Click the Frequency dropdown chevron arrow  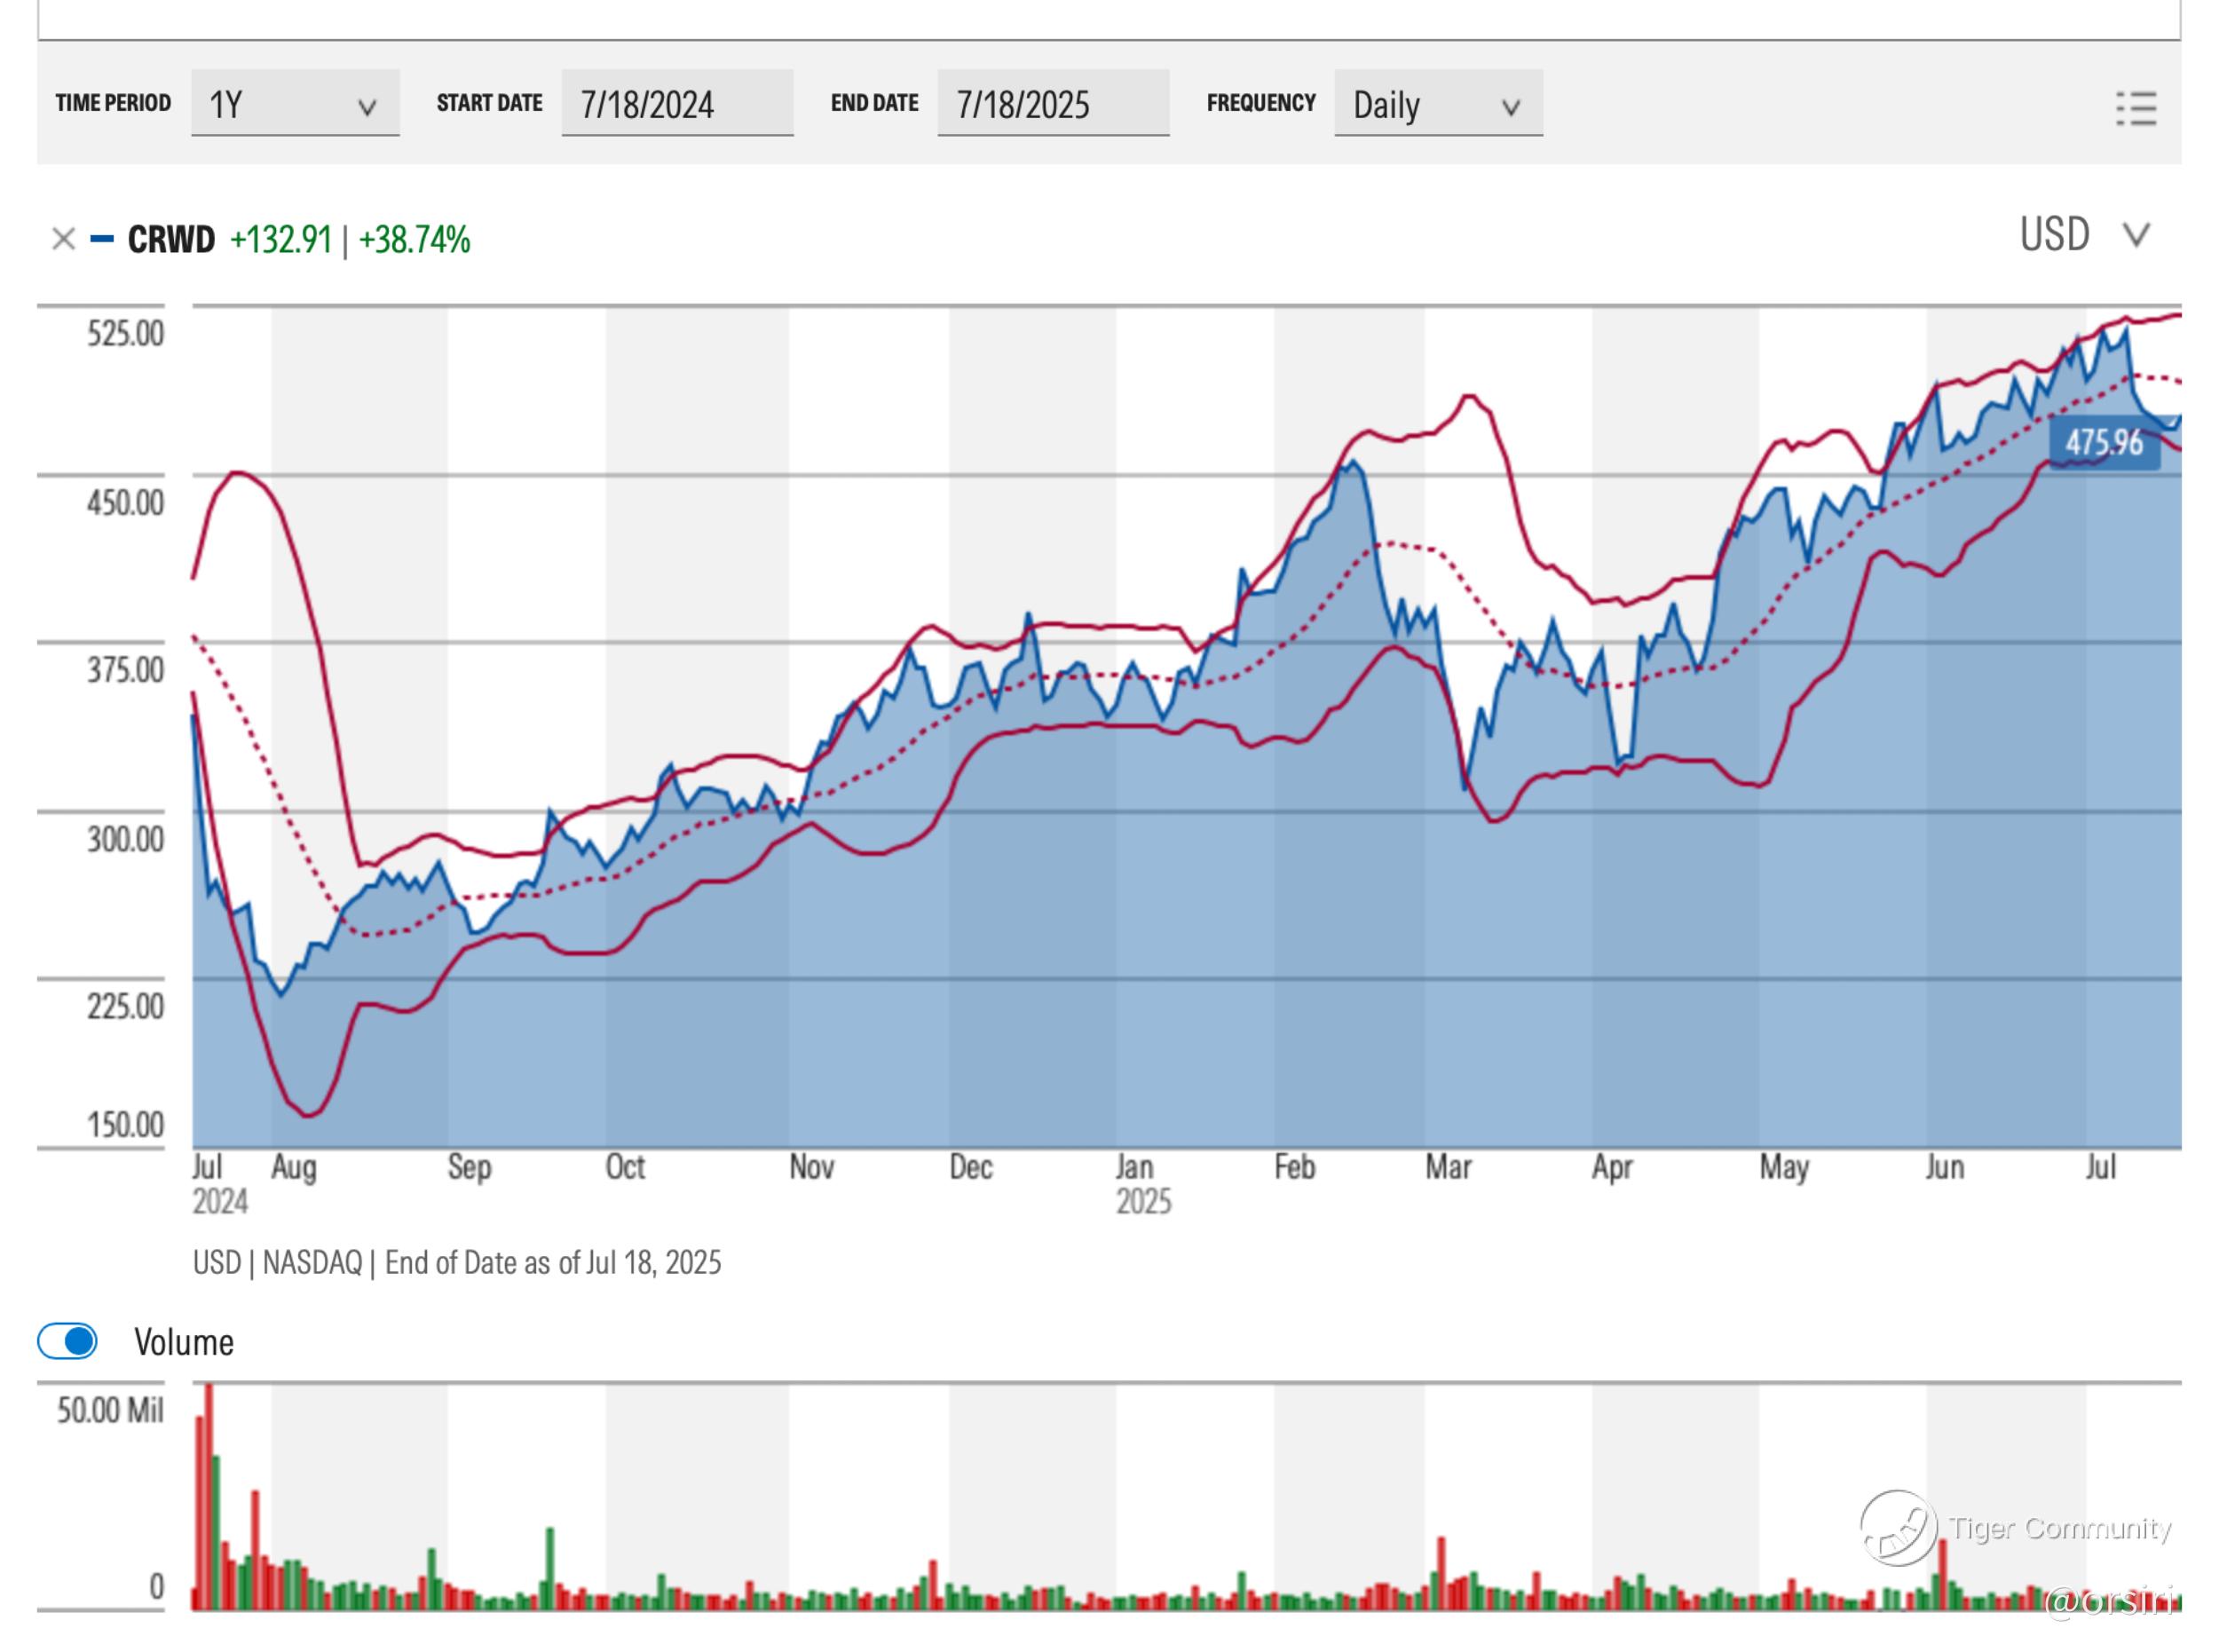[x=1510, y=107]
